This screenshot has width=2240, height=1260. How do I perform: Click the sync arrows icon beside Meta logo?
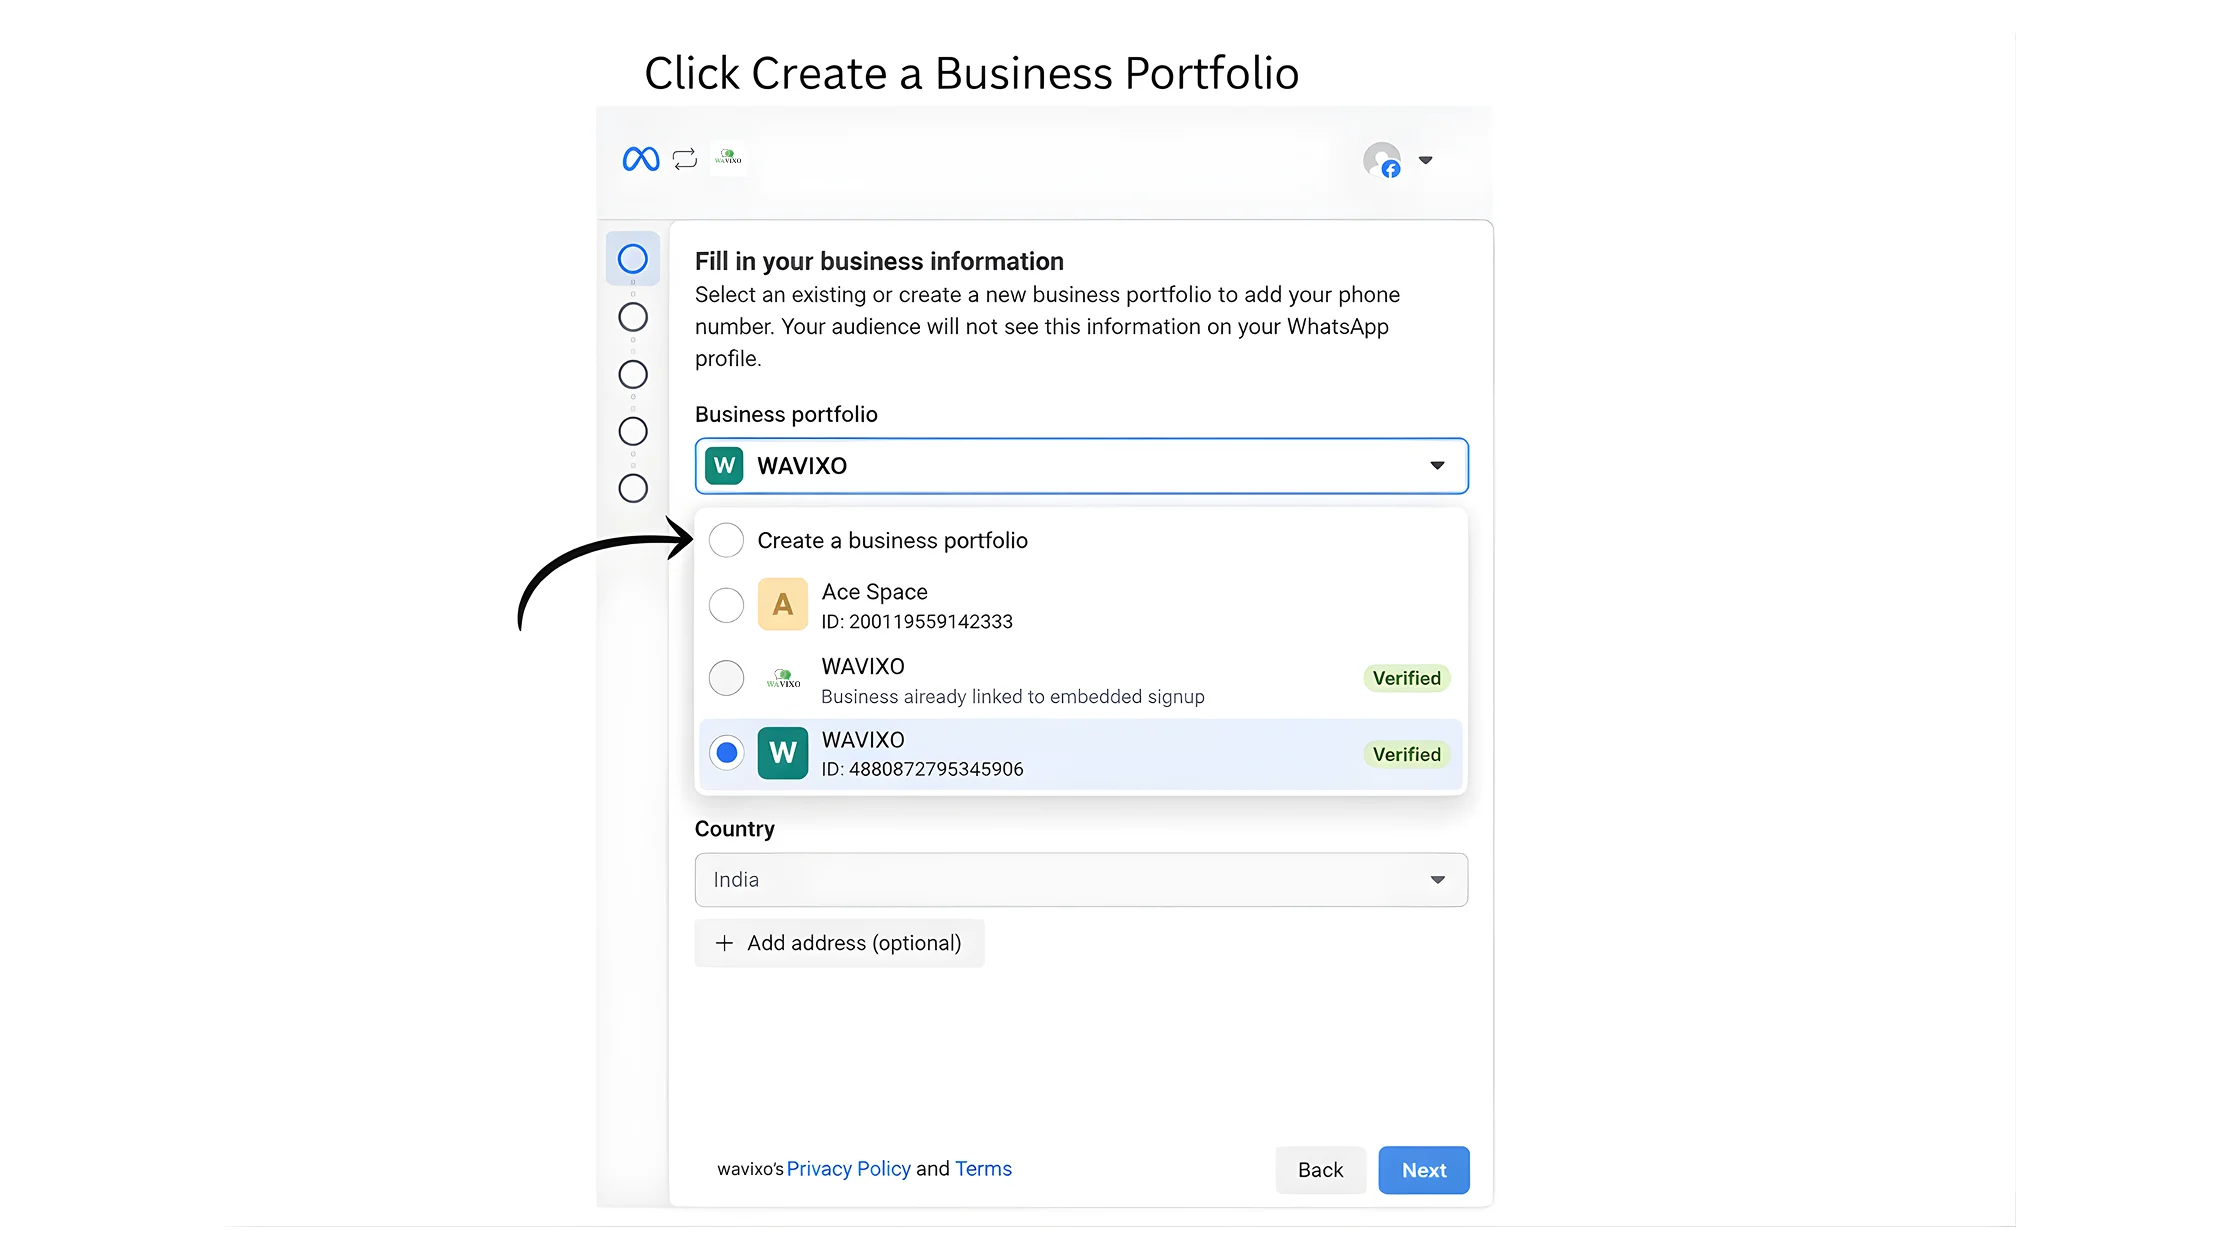(685, 158)
